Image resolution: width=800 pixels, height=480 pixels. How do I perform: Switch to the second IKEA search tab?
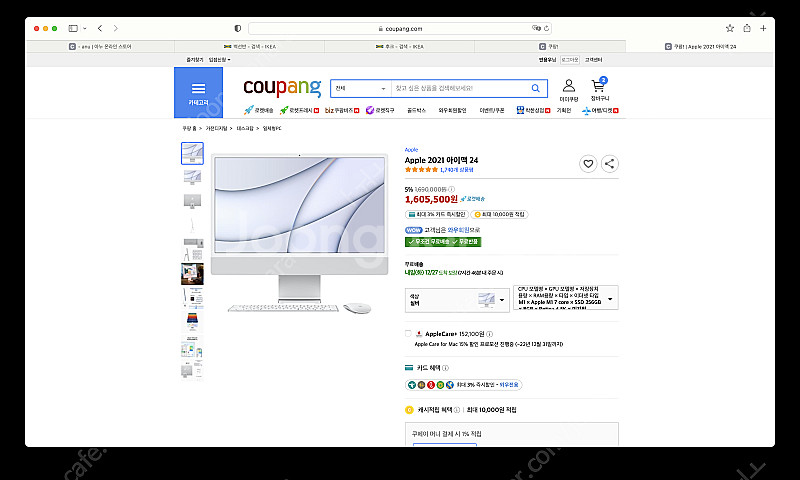coord(399,46)
